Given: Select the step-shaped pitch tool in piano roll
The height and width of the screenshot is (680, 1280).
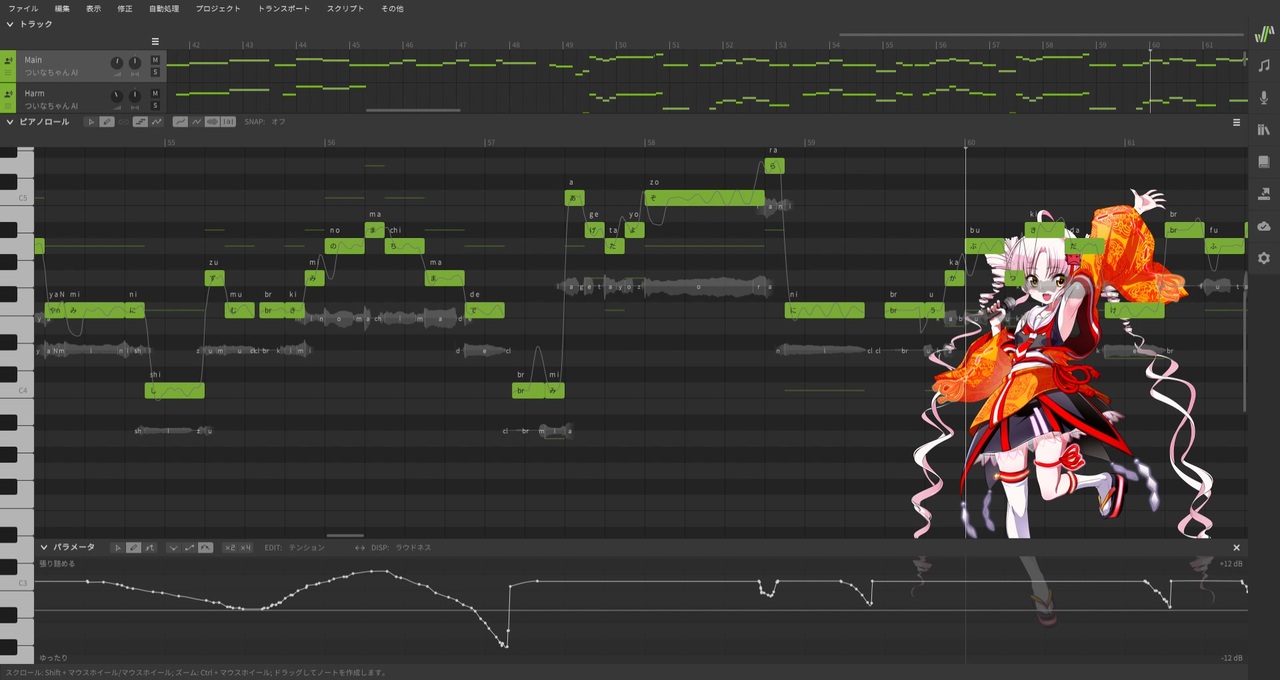Looking at the screenshot, I should (x=140, y=122).
